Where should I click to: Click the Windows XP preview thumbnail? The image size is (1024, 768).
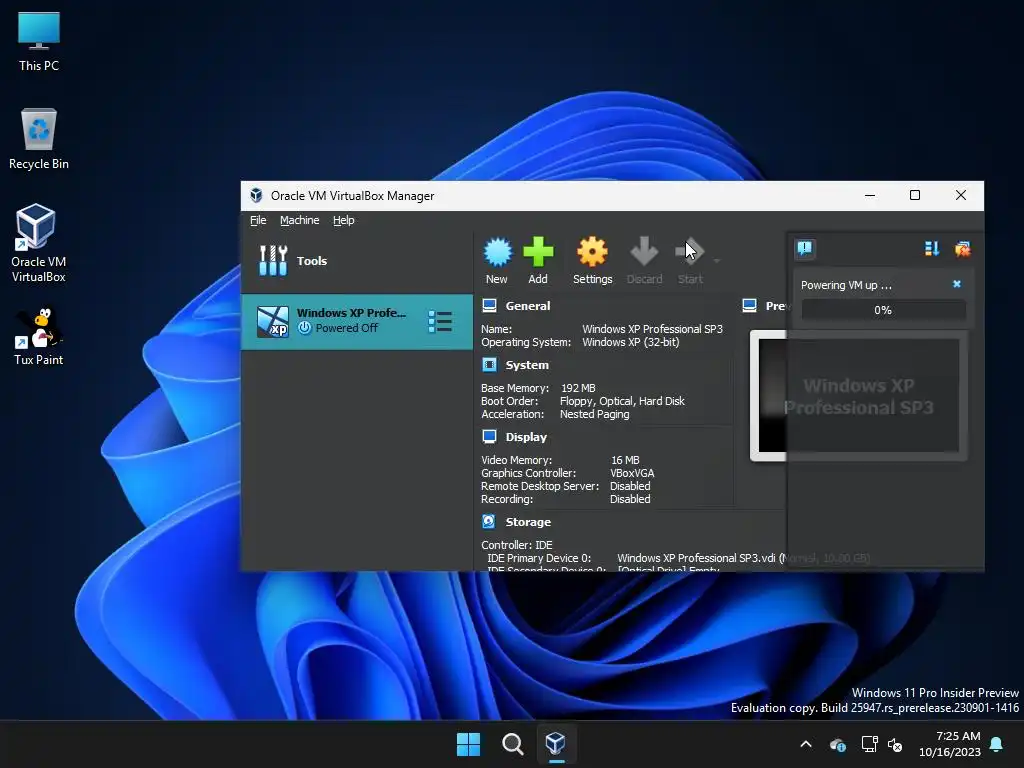click(x=858, y=396)
